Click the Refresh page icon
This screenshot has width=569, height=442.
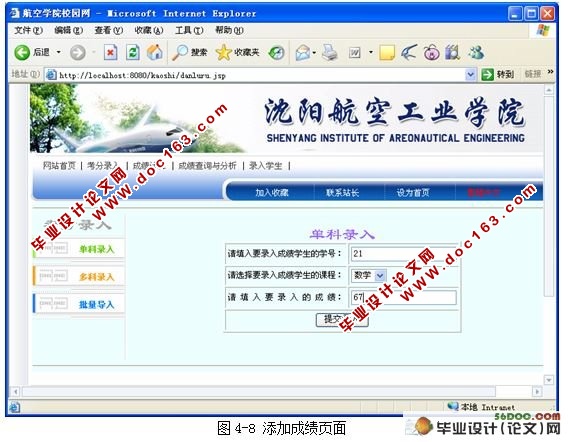133,53
